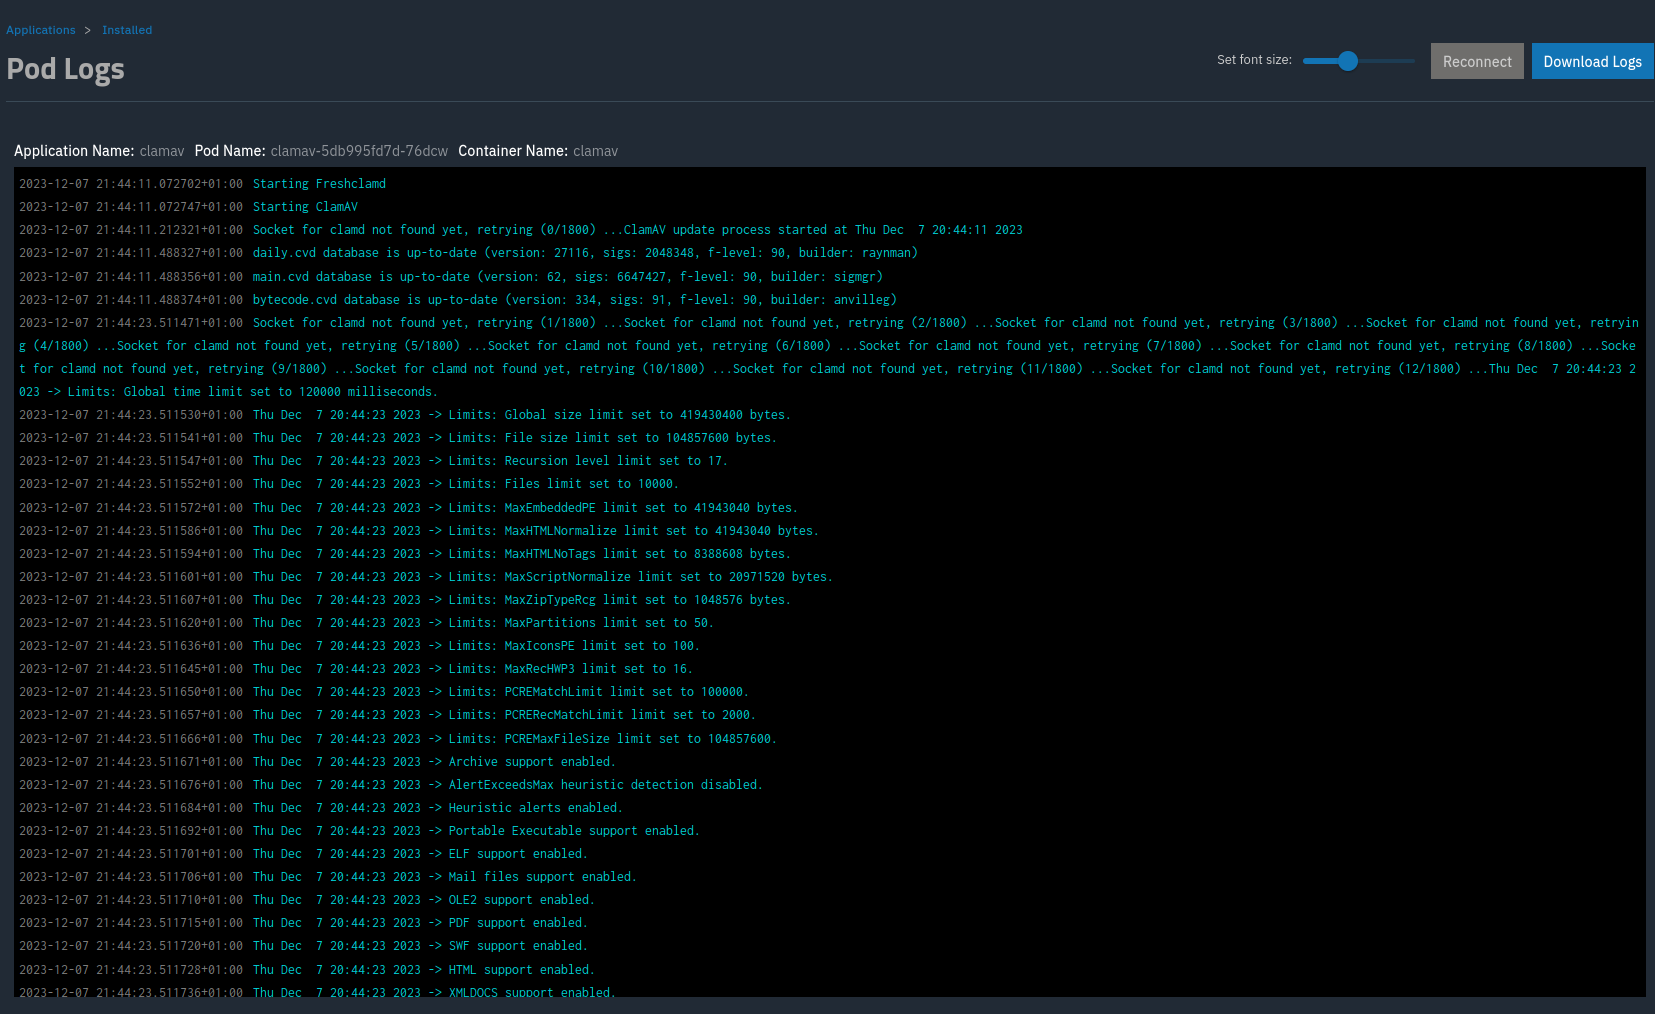Download the pod logs
This screenshot has width=1655, height=1014.
coord(1593,61)
